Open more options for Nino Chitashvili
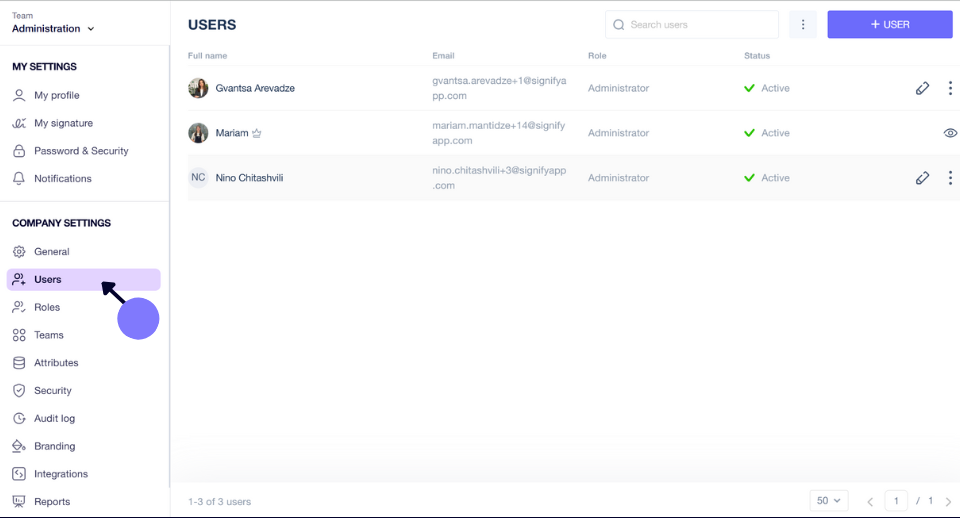The width and height of the screenshot is (960, 518). pos(950,178)
